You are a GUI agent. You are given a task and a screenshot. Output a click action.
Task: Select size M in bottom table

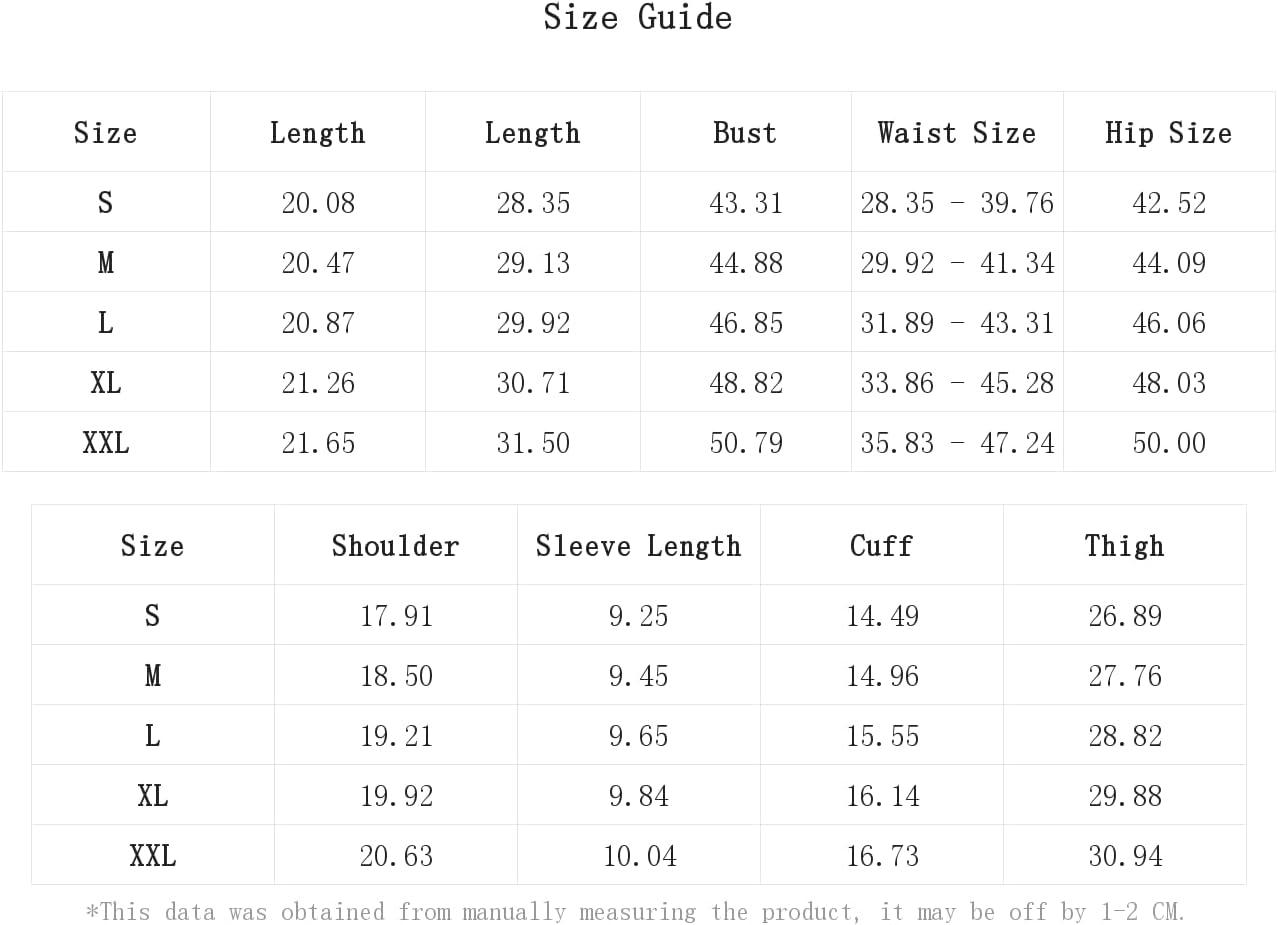click(152, 676)
